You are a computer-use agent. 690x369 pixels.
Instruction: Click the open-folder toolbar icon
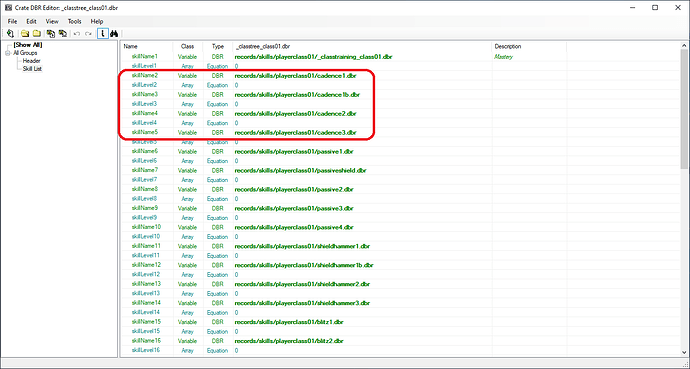[x=25, y=33]
